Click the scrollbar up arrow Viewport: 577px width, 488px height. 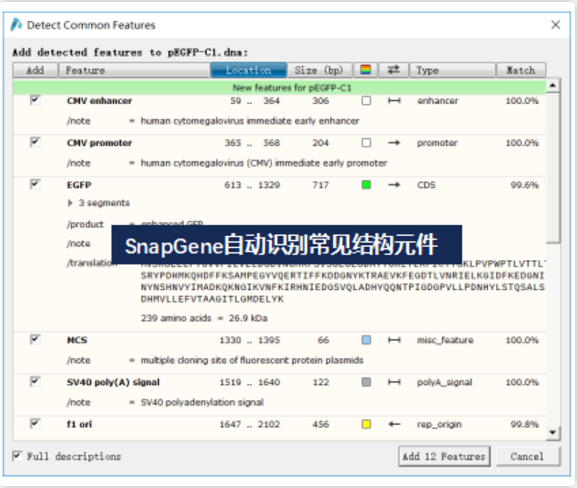pyautogui.click(x=553, y=86)
